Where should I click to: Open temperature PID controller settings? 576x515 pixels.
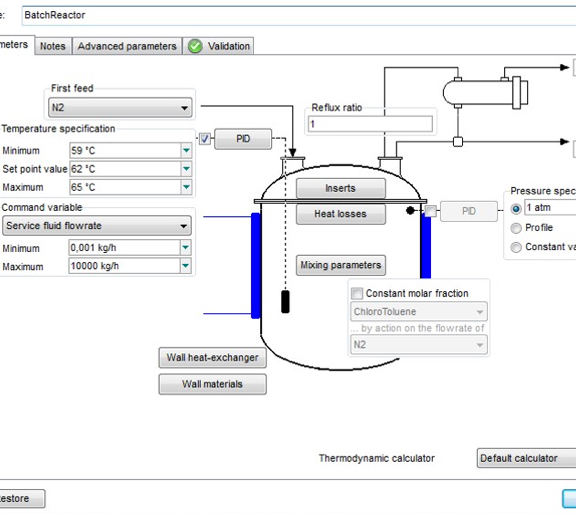(x=243, y=139)
